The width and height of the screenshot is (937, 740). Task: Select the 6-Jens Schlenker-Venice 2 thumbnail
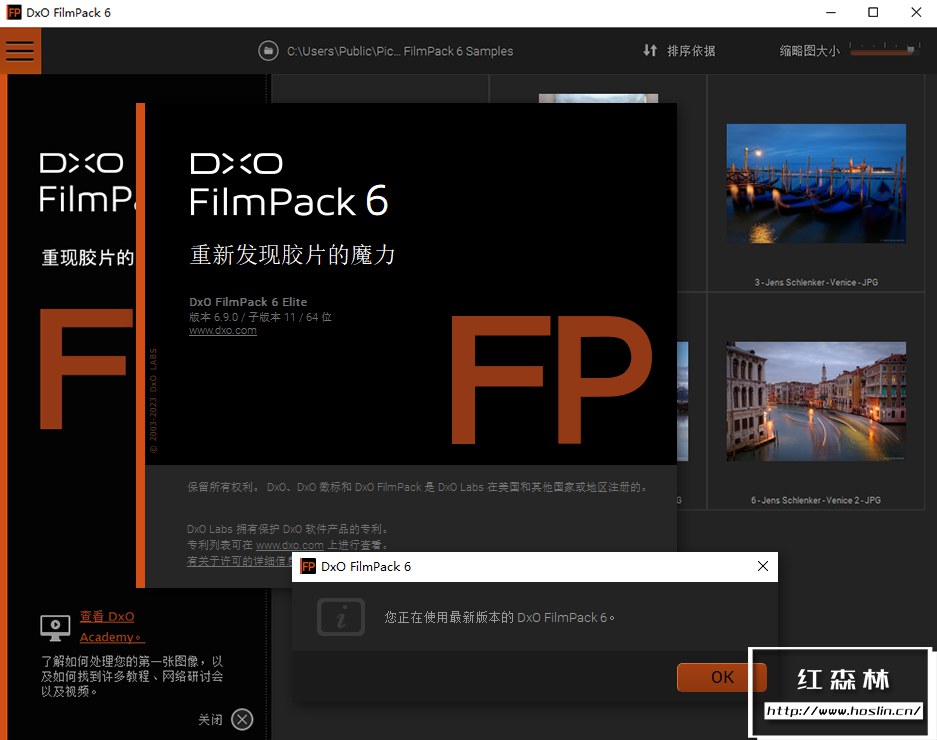(x=816, y=401)
